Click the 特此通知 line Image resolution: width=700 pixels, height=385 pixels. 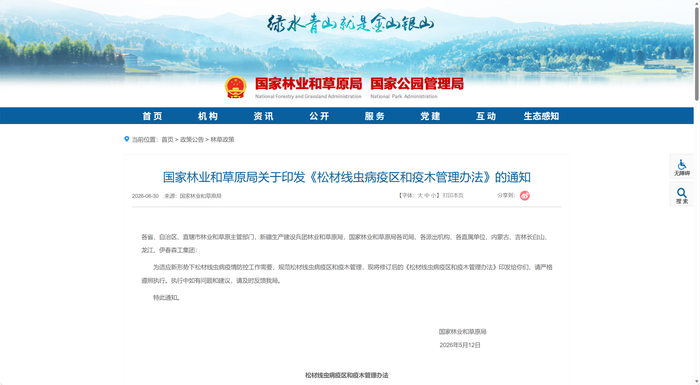(x=167, y=298)
